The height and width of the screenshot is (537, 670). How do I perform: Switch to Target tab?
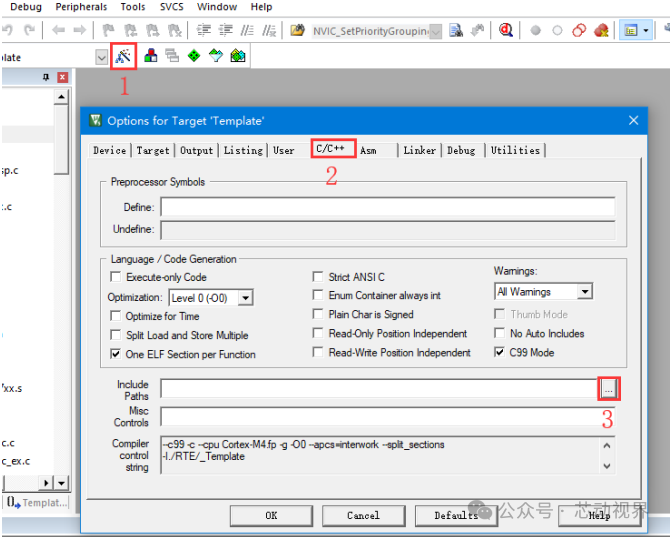(x=153, y=150)
